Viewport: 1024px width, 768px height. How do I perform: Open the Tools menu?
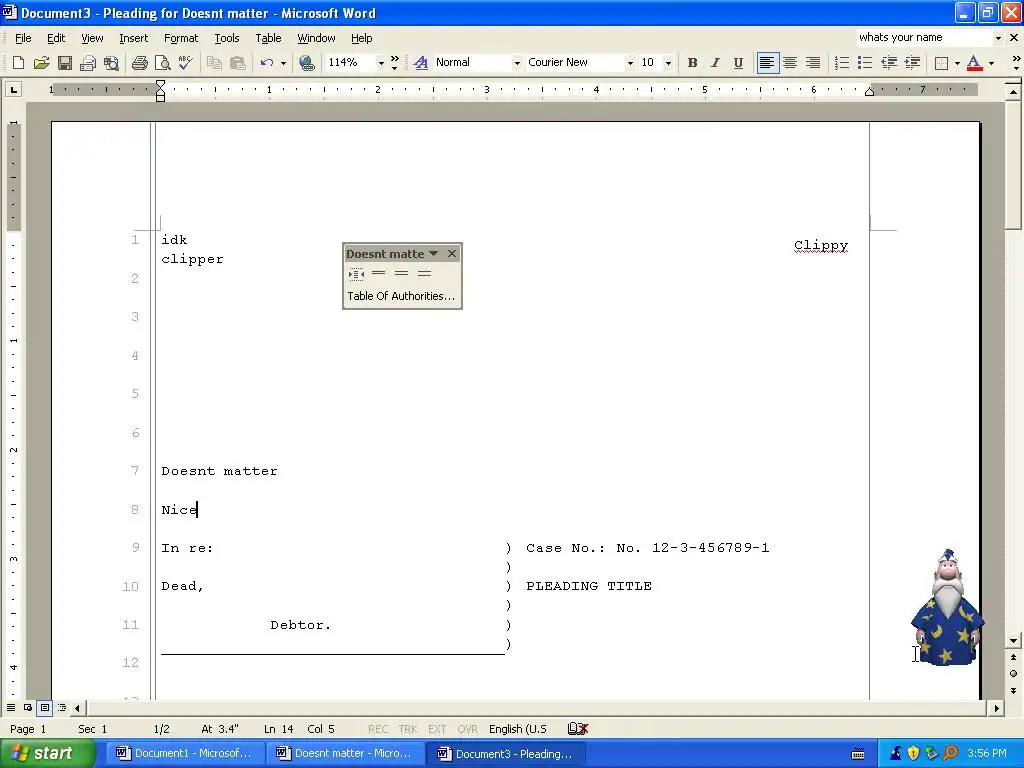(x=227, y=38)
